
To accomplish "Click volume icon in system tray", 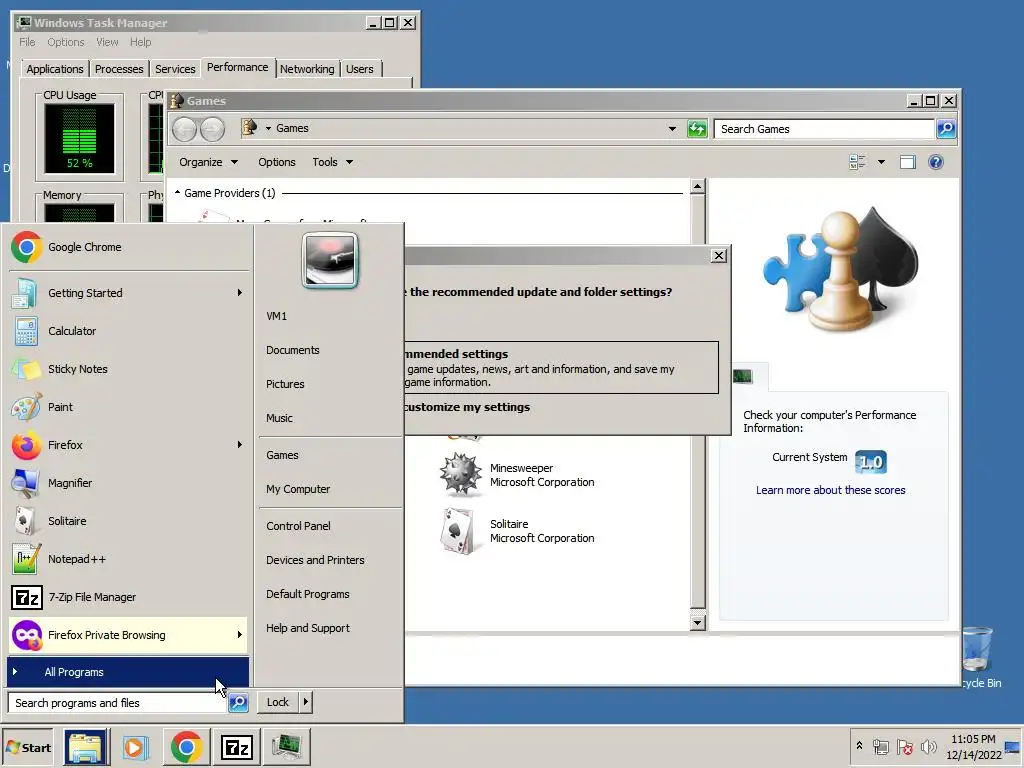I will point(928,746).
